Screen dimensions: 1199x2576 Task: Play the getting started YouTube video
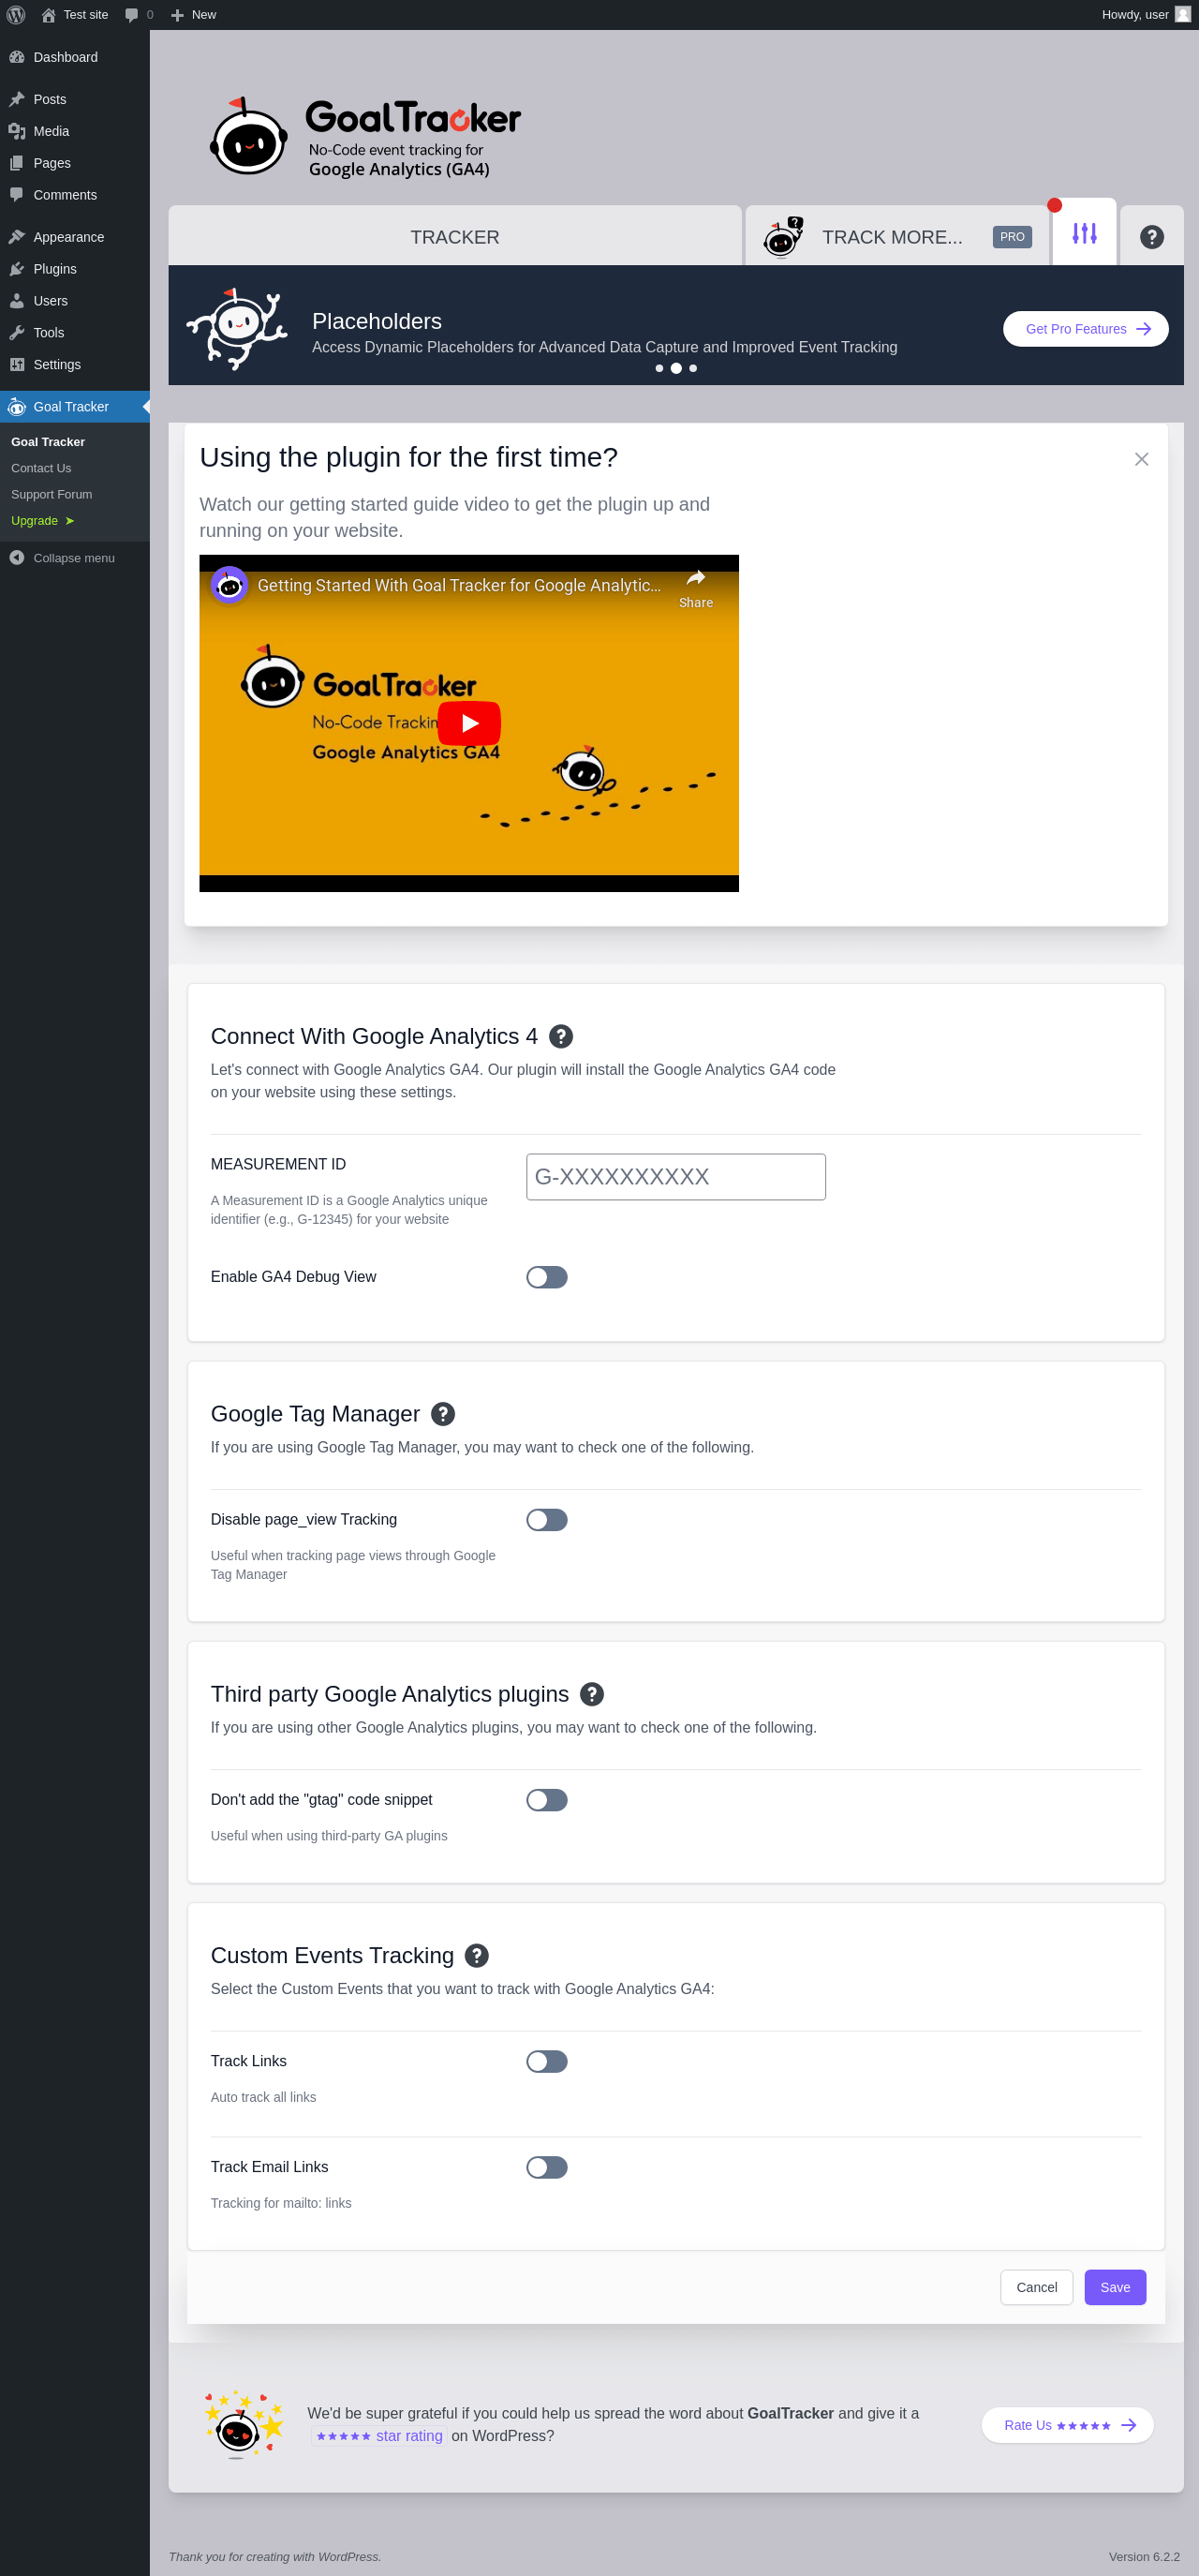point(469,723)
